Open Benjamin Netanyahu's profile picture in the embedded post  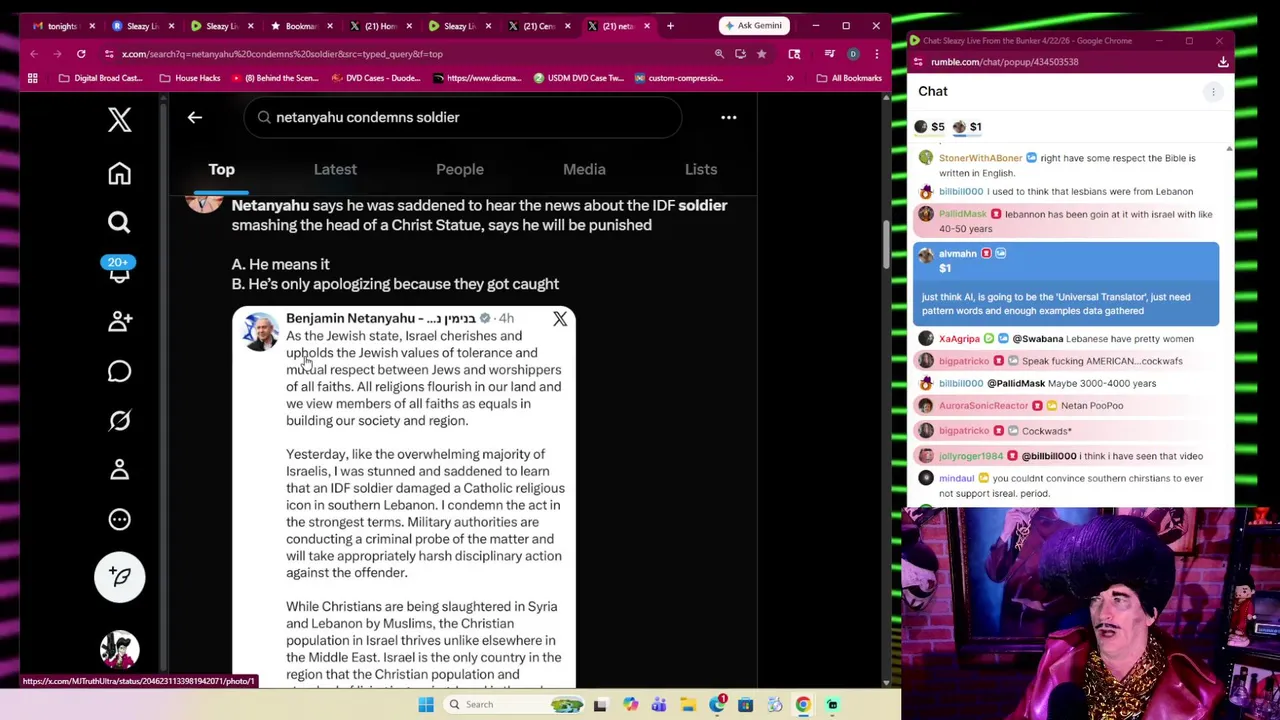[x=260, y=331]
